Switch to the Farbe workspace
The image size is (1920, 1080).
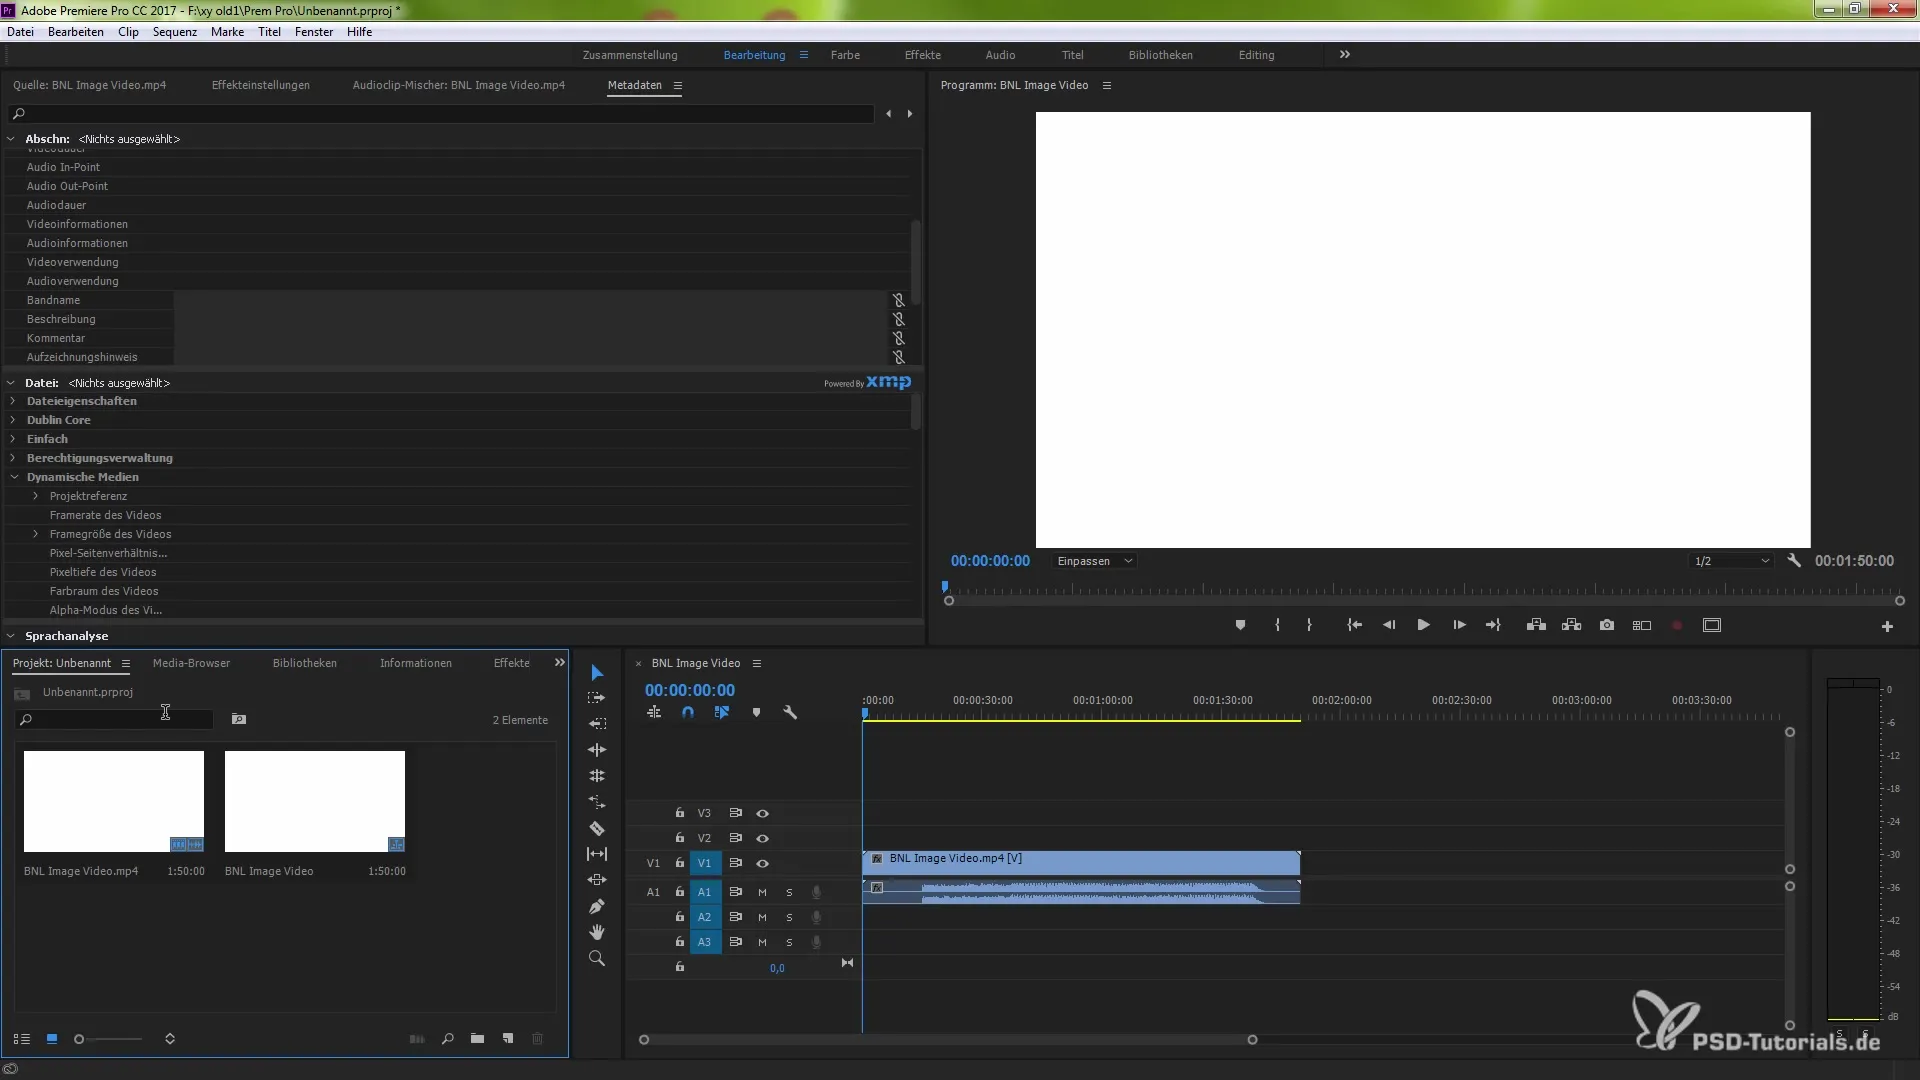(845, 55)
